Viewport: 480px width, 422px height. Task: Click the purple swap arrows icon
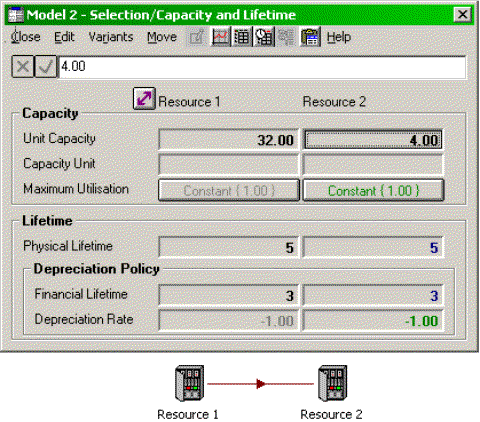click(x=144, y=99)
